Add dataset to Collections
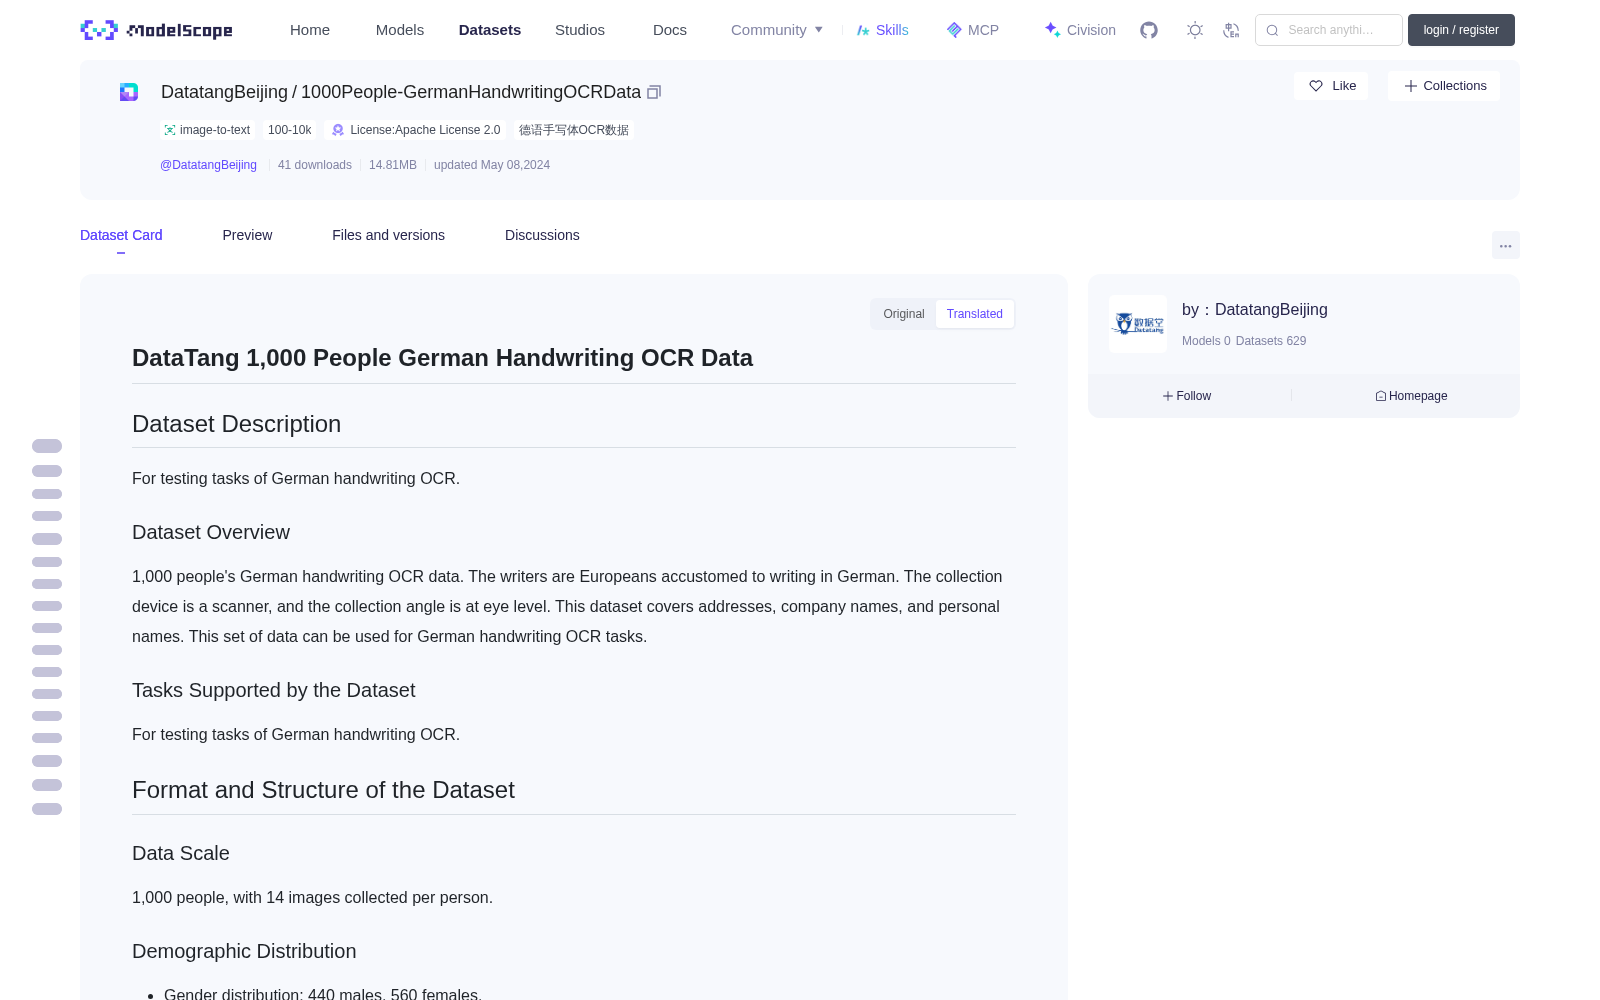This screenshot has width=1600, height=1000. click(1444, 86)
